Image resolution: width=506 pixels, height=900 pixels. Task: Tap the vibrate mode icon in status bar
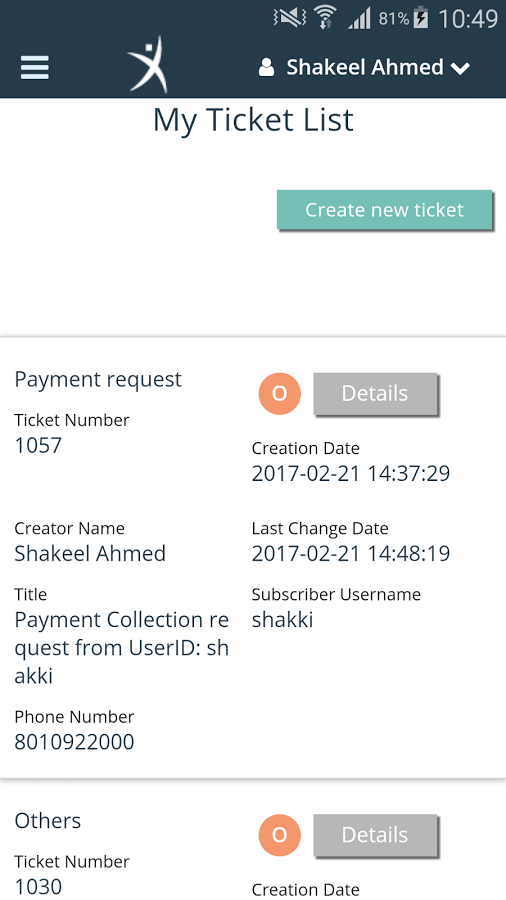[290, 18]
